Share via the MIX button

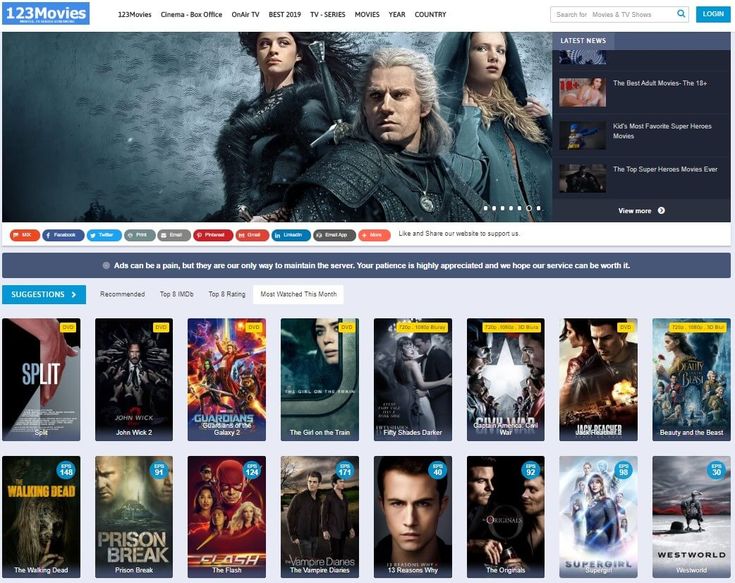click(24, 235)
